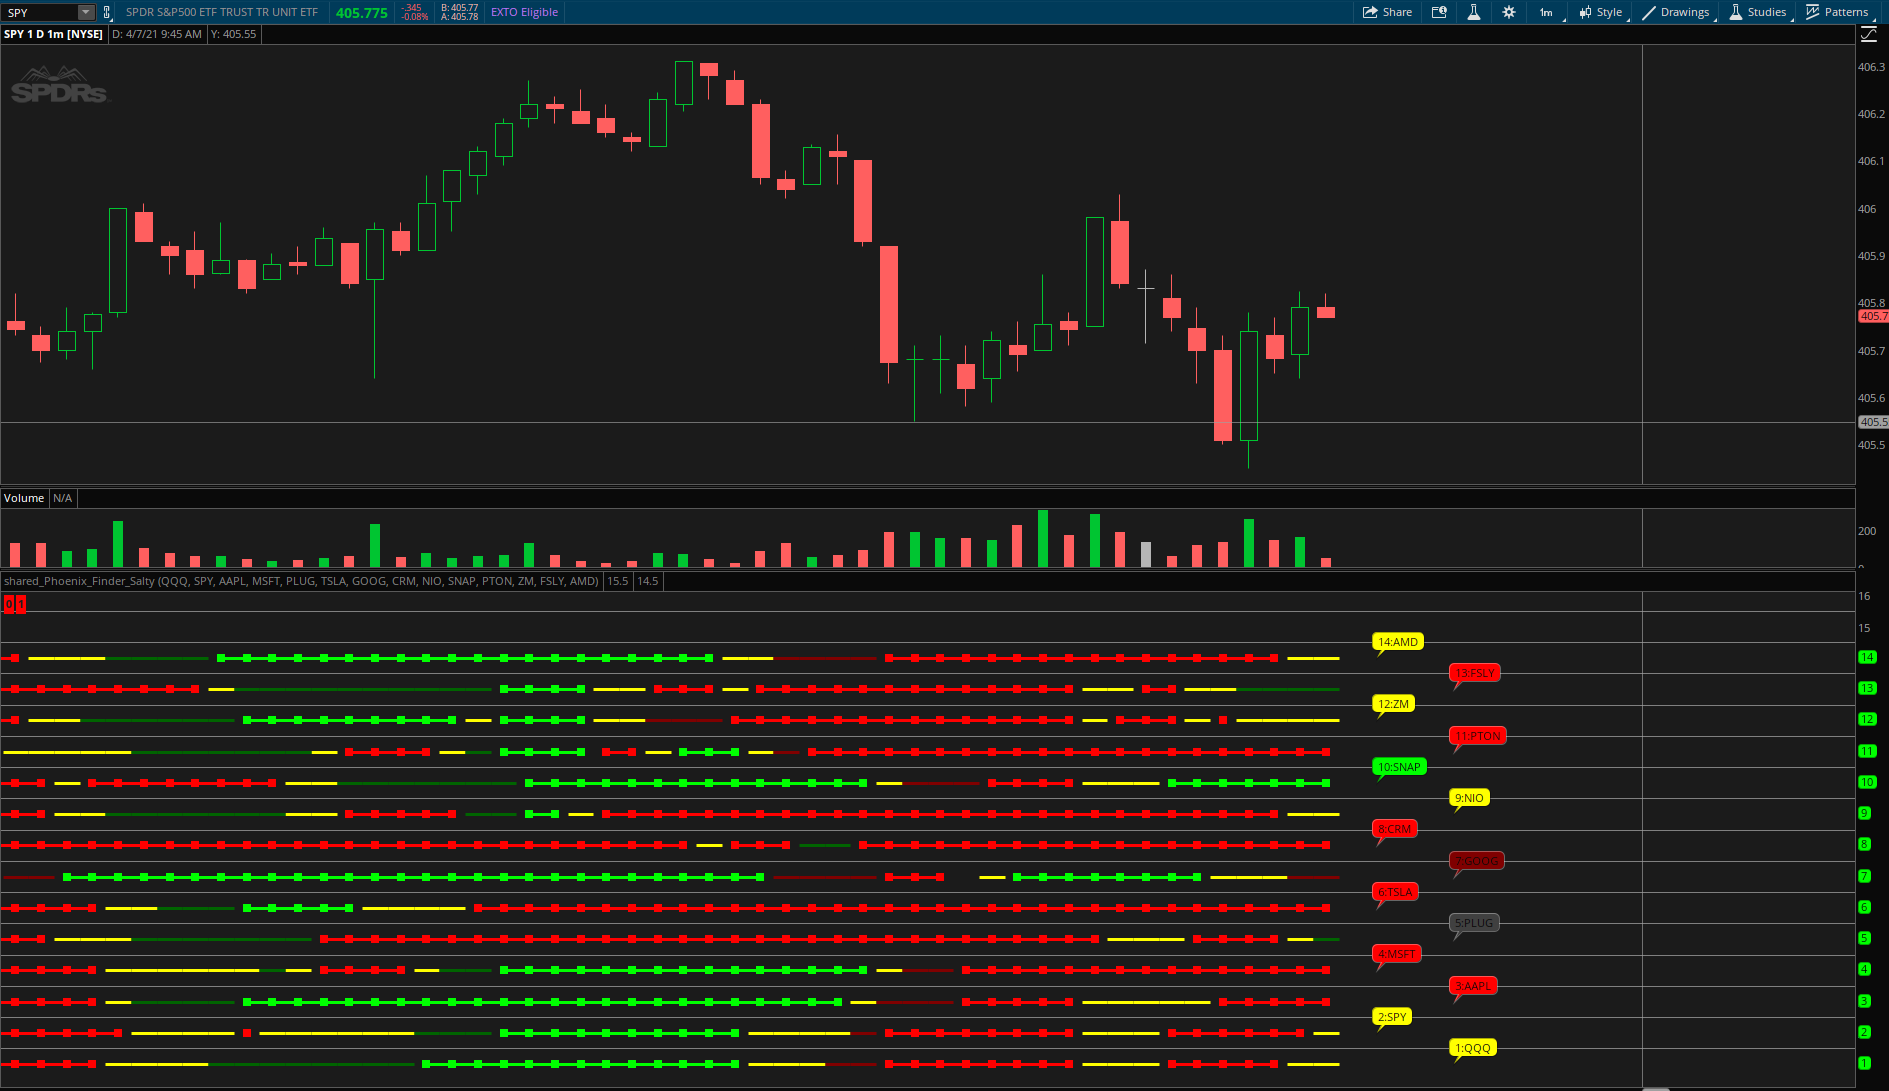Select the Volume panel label

point(24,498)
